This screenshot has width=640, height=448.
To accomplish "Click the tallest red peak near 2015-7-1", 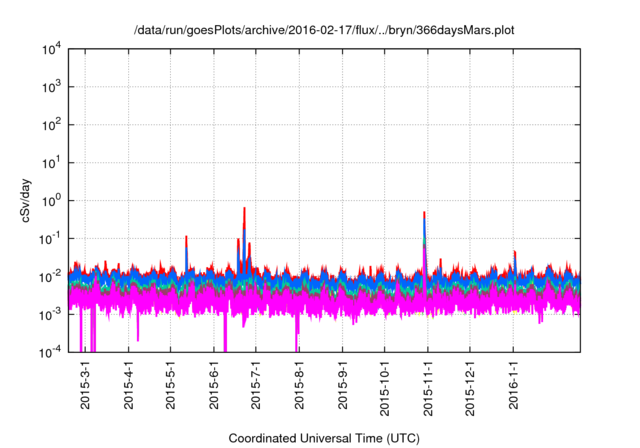I will pyautogui.click(x=244, y=210).
